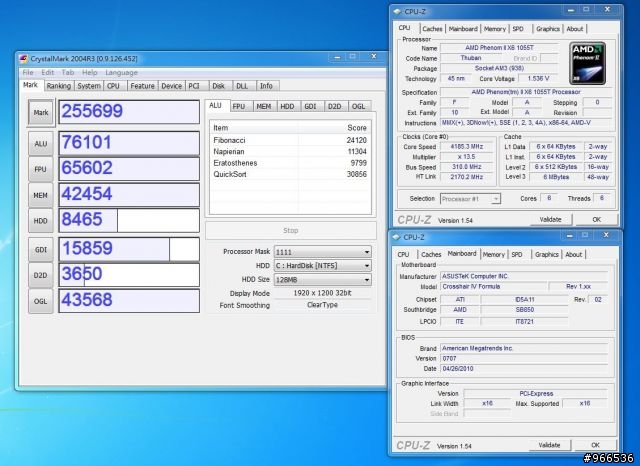This screenshot has width=640, height=466.
Task: Run the MEM benchmark button
Action: pos(41,195)
